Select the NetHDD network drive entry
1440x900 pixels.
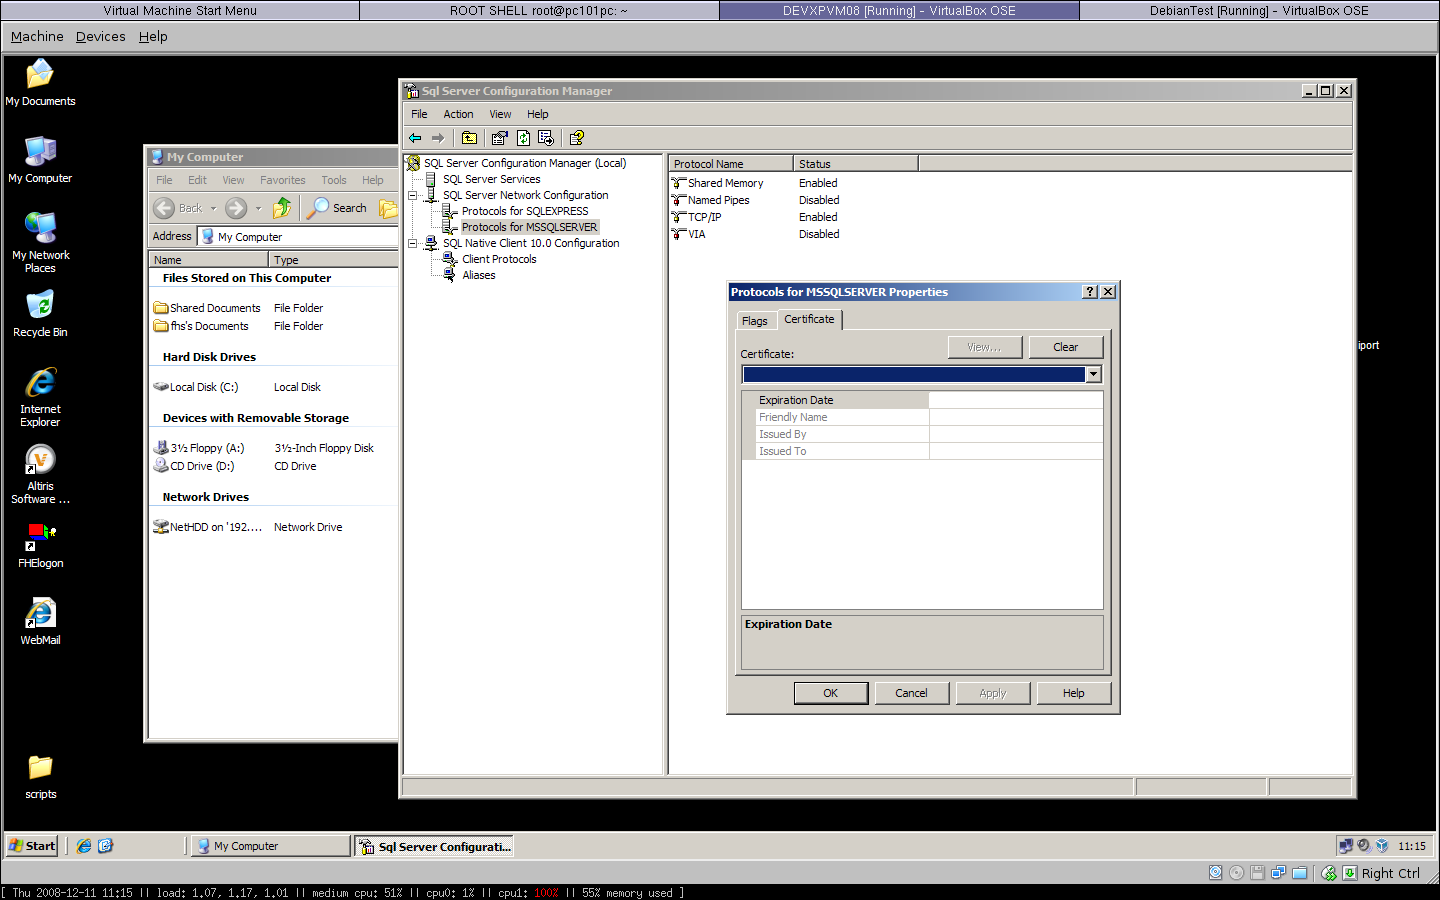(207, 527)
